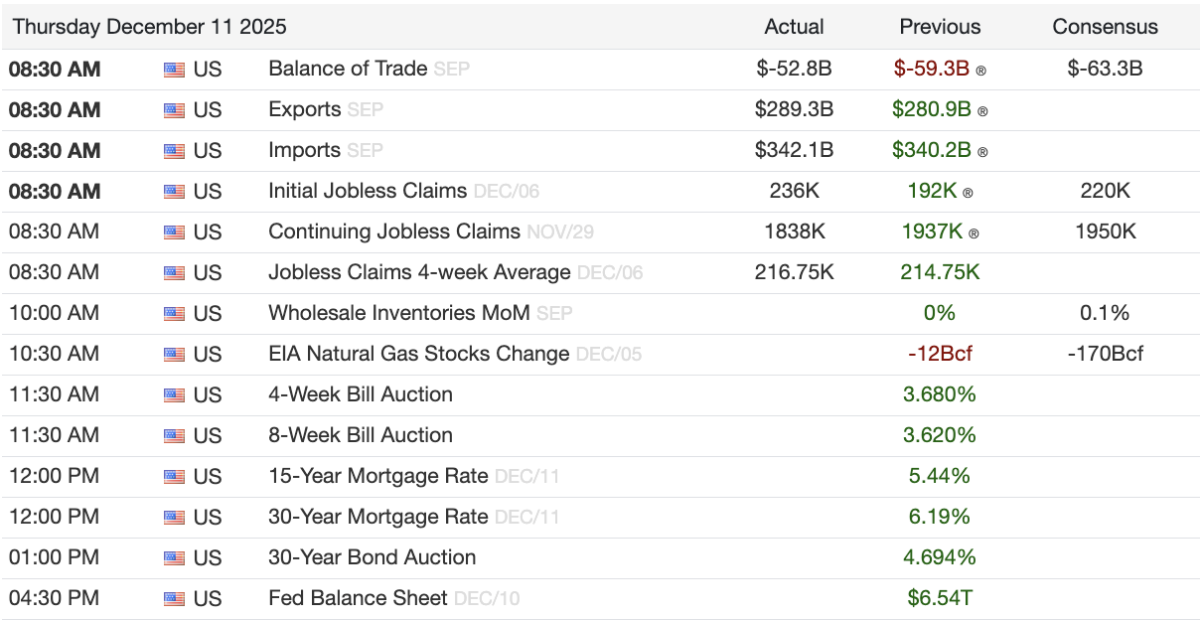Viewport: 1200px width, 620px height.
Task: Click the revised icon next to $340.2B
Action: pyautogui.click(x=982, y=152)
